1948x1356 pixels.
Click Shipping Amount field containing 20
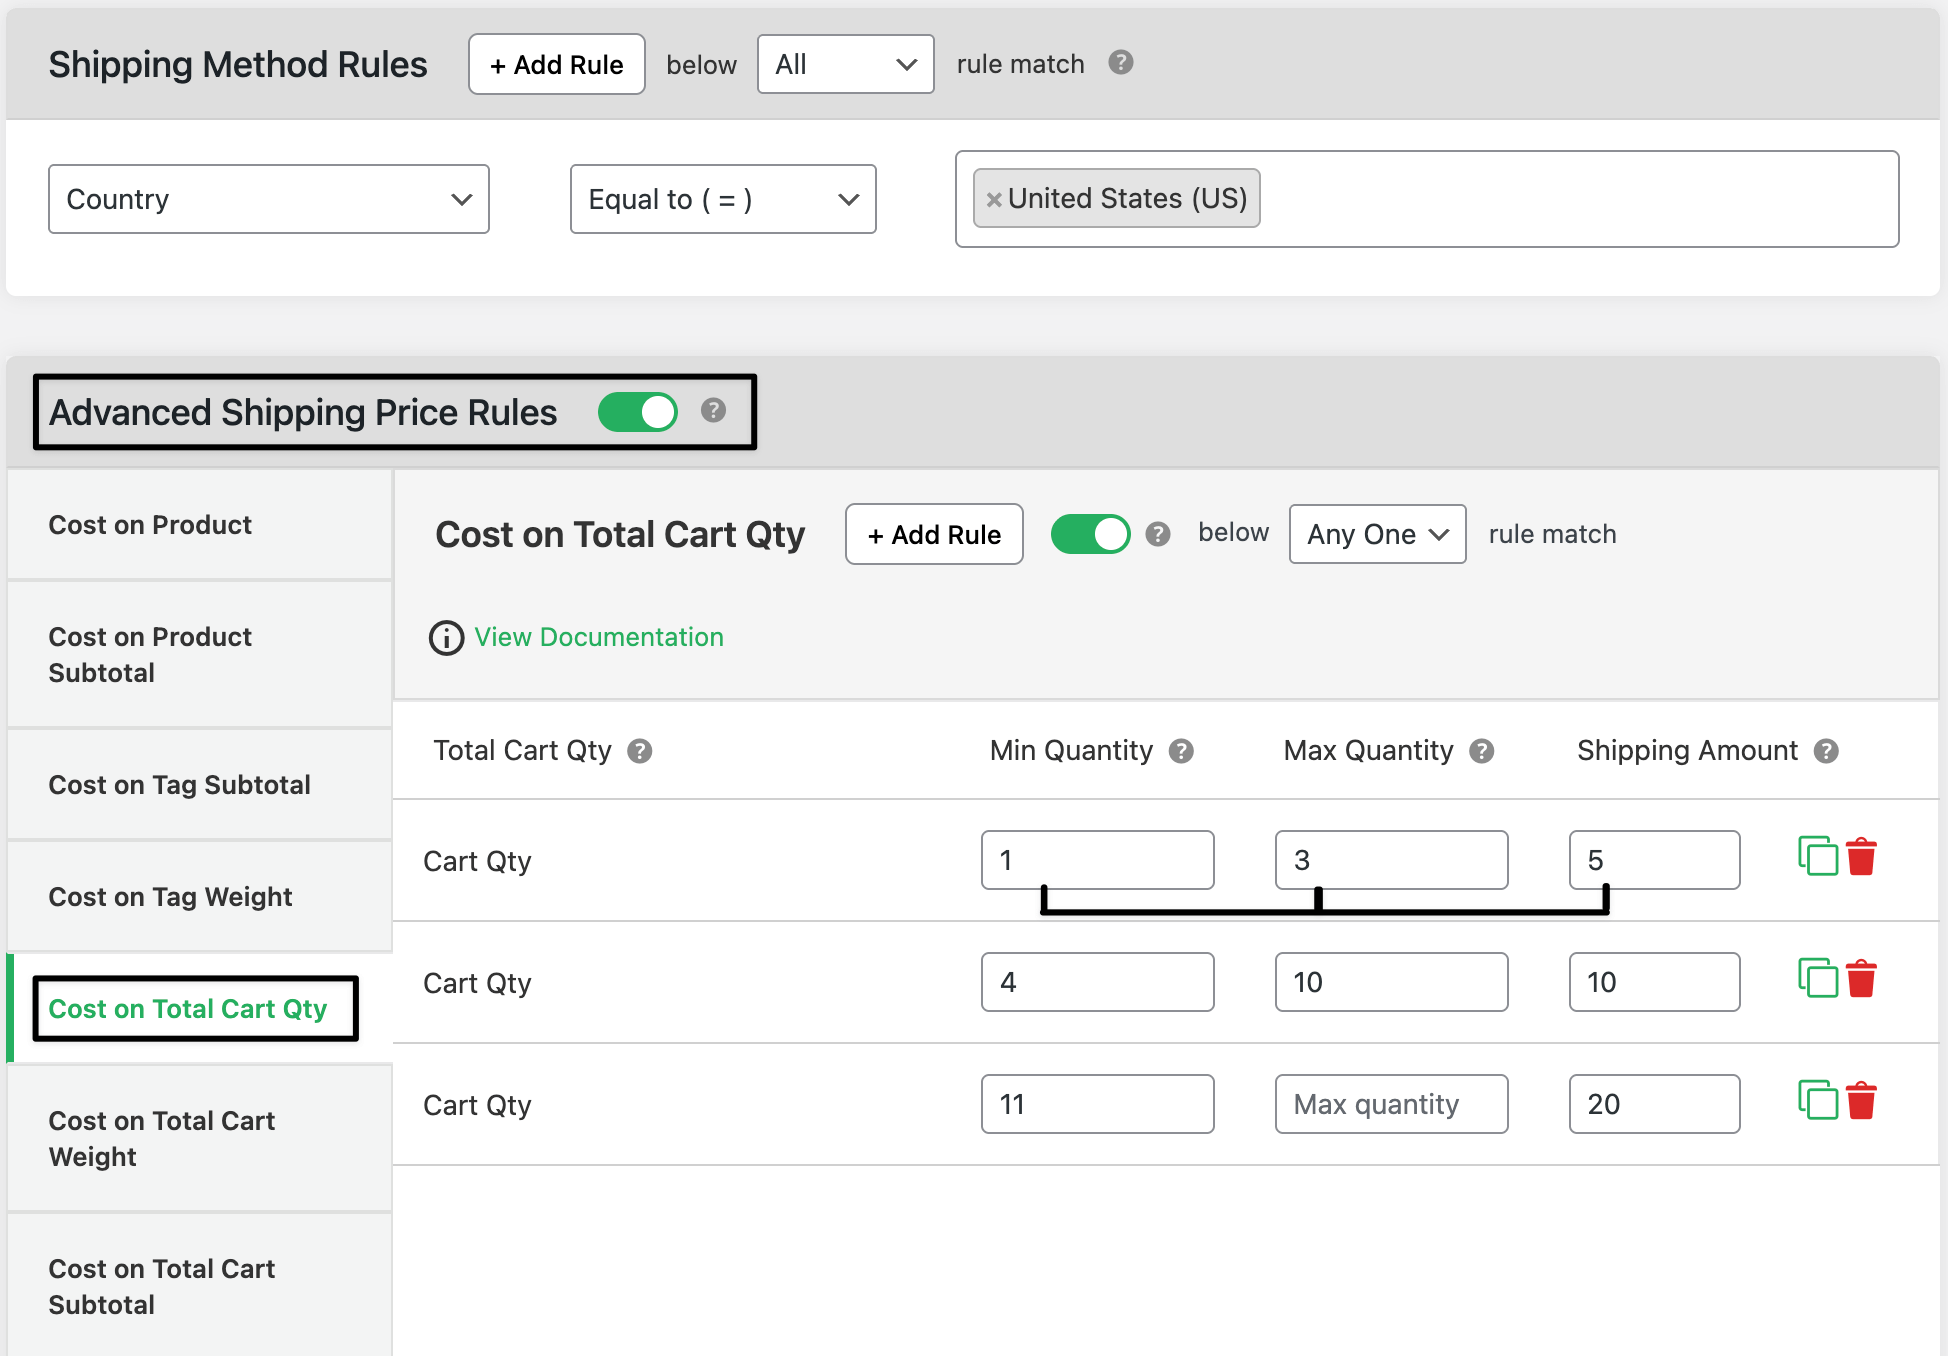pyautogui.click(x=1655, y=1104)
